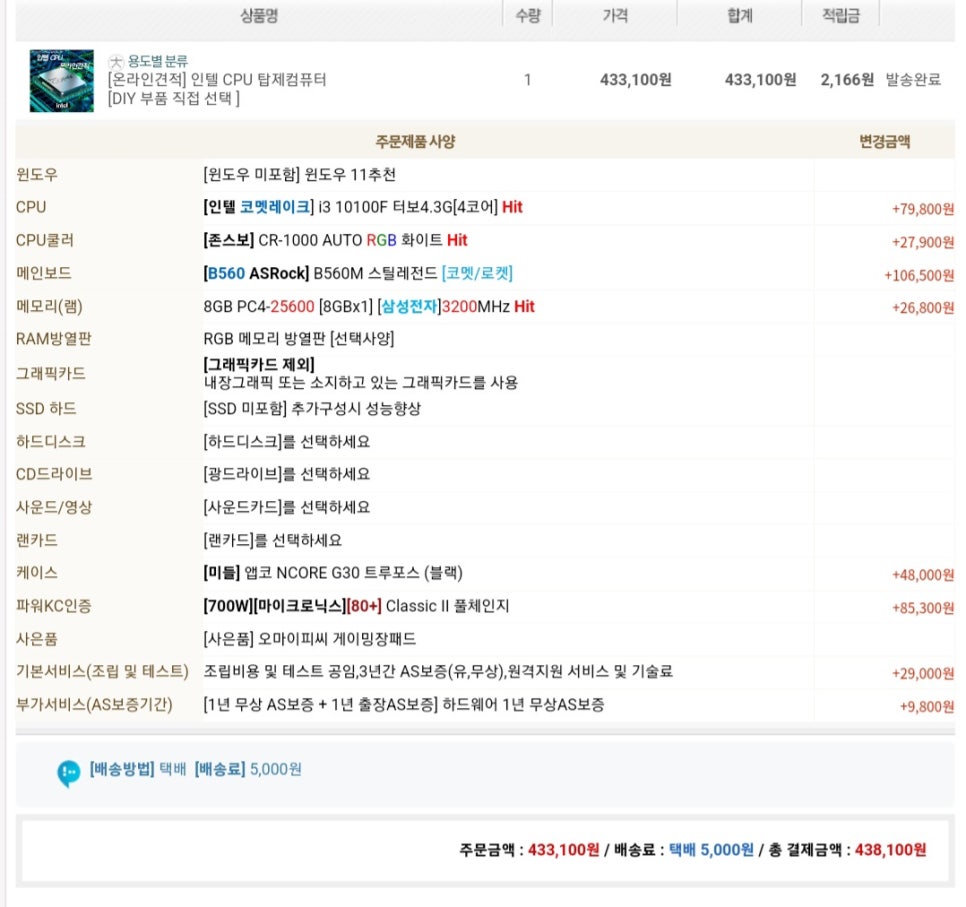
Task: Click the 총 결제금액 438,100원 total
Action: 848,850
